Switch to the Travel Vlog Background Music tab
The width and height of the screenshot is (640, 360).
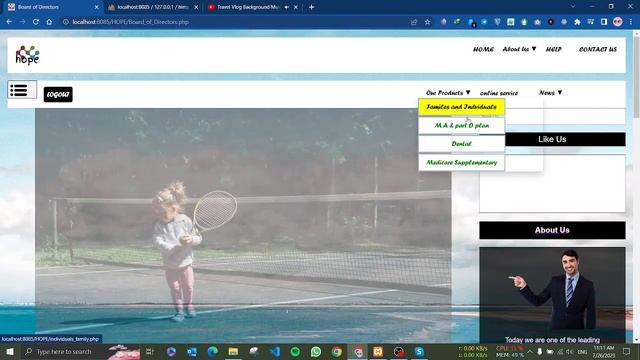tap(247, 7)
